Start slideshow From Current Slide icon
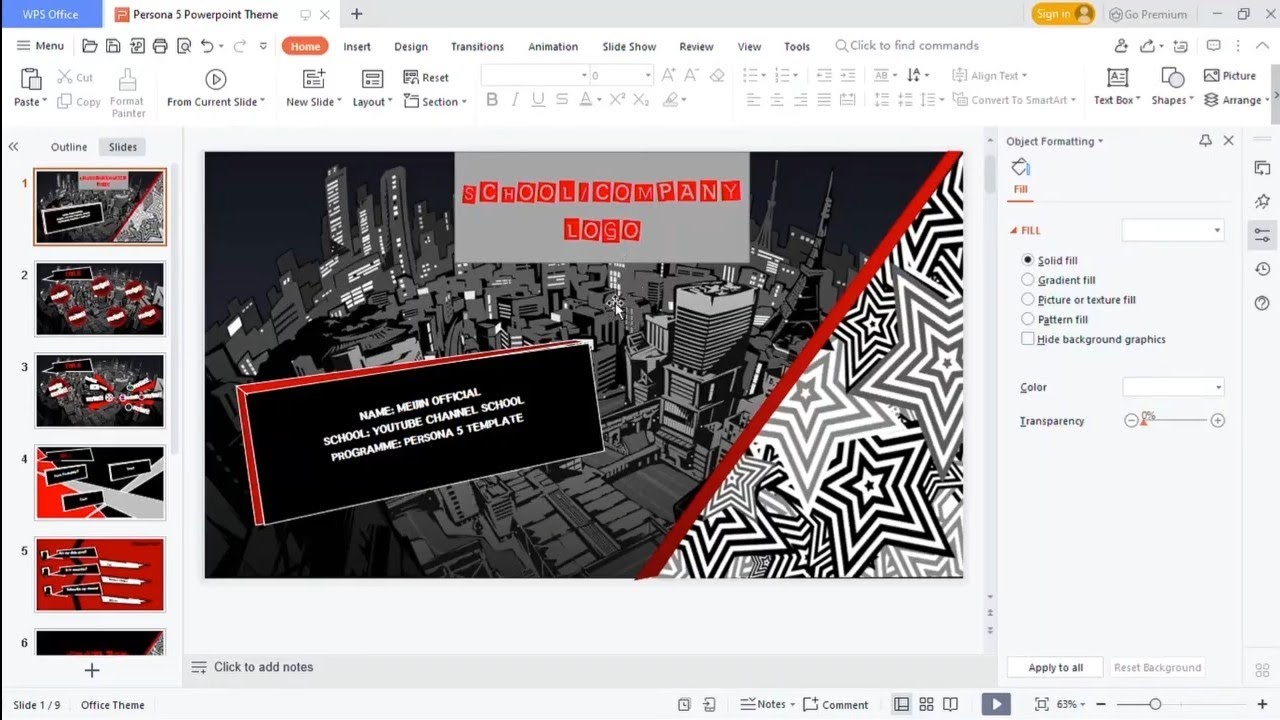Image resolution: width=1280 pixels, height=720 pixels. [216, 79]
